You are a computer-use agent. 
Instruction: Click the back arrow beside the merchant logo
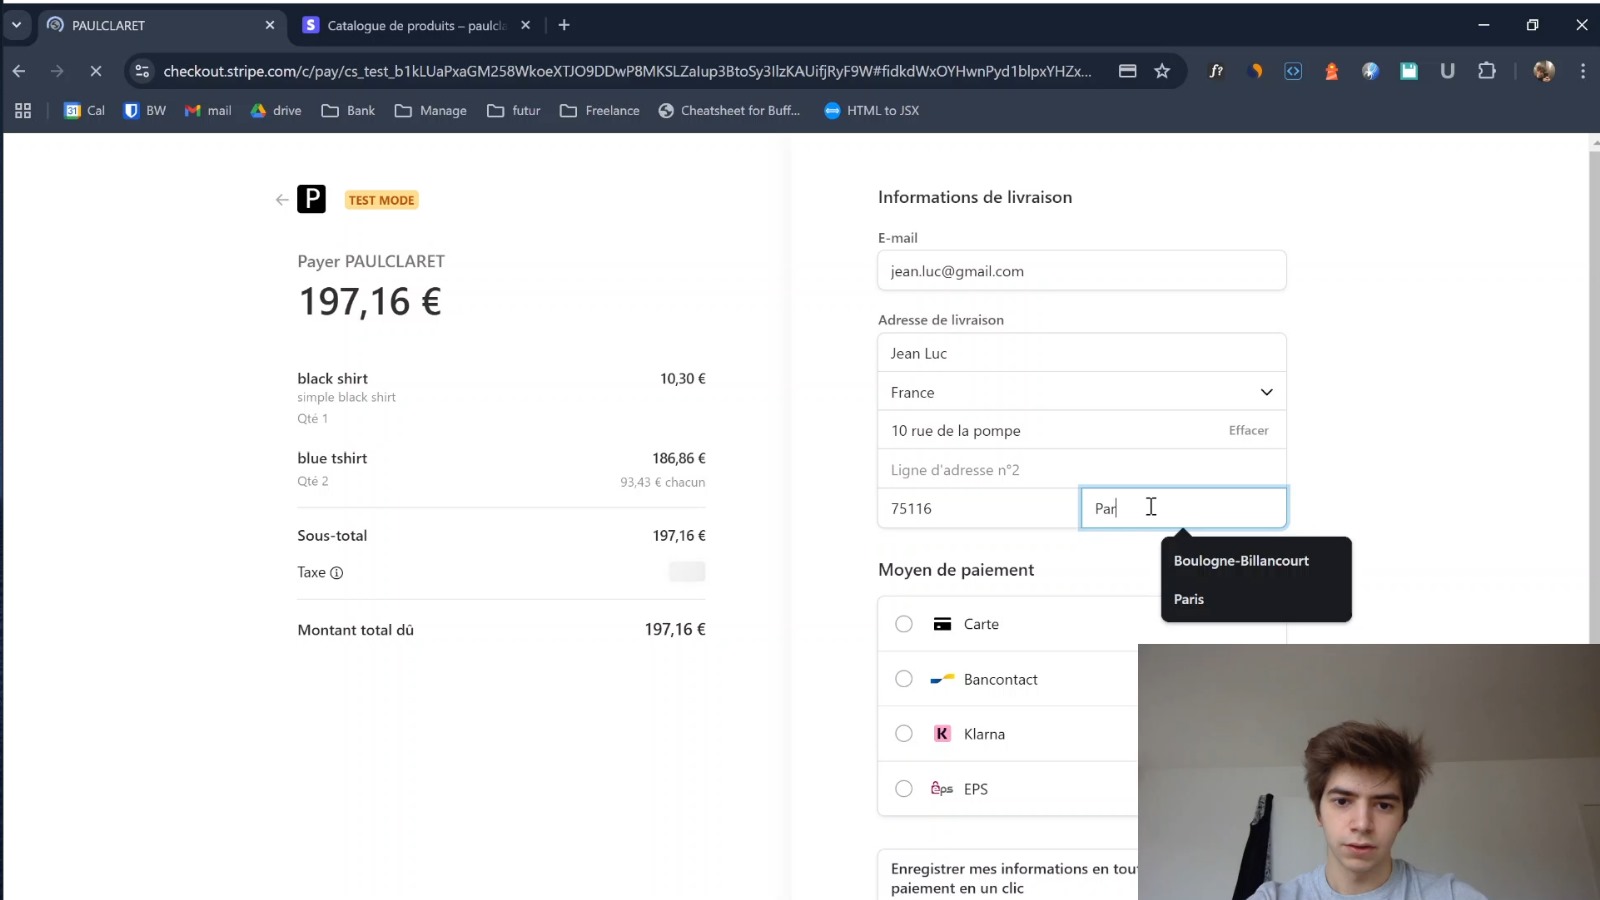(x=281, y=200)
